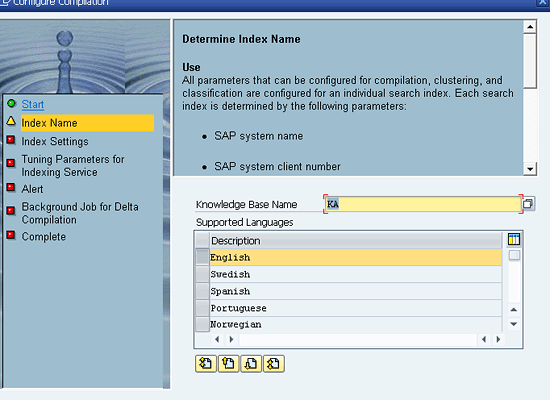Click the previous page up-arrow icon button
Image resolution: width=550 pixels, height=400 pixels.
pyautogui.click(x=228, y=364)
